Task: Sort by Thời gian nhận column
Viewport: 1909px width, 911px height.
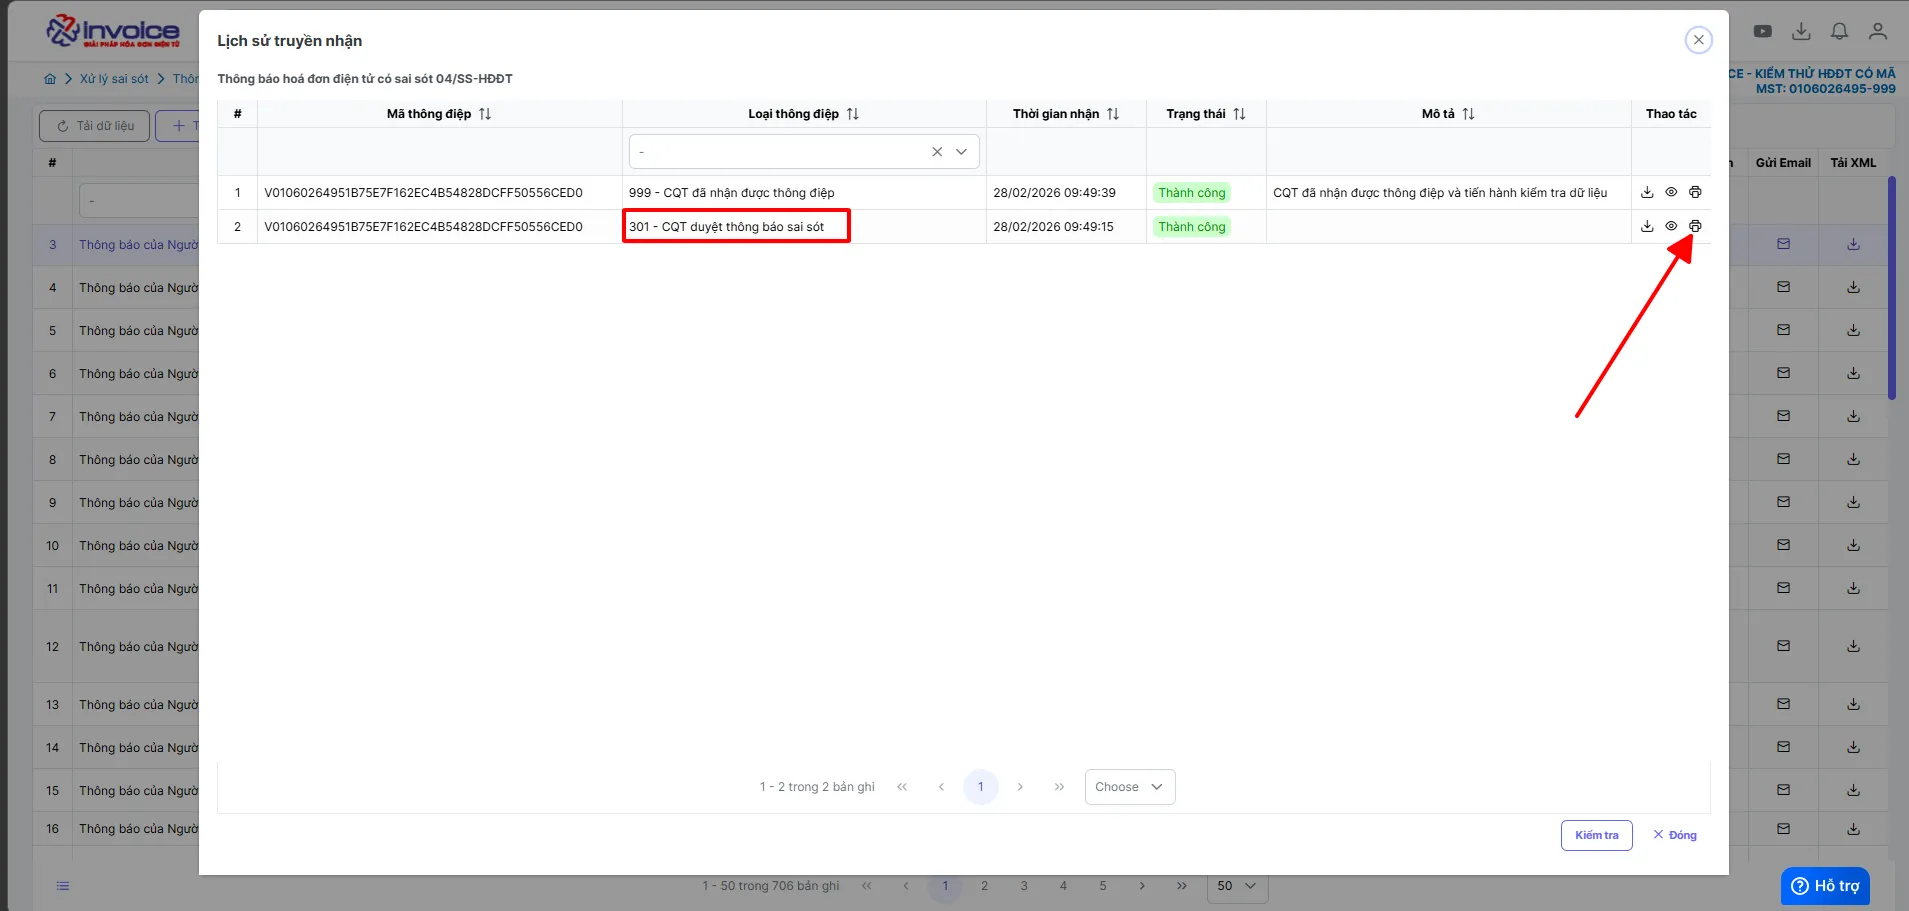Action: (x=1113, y=114)
